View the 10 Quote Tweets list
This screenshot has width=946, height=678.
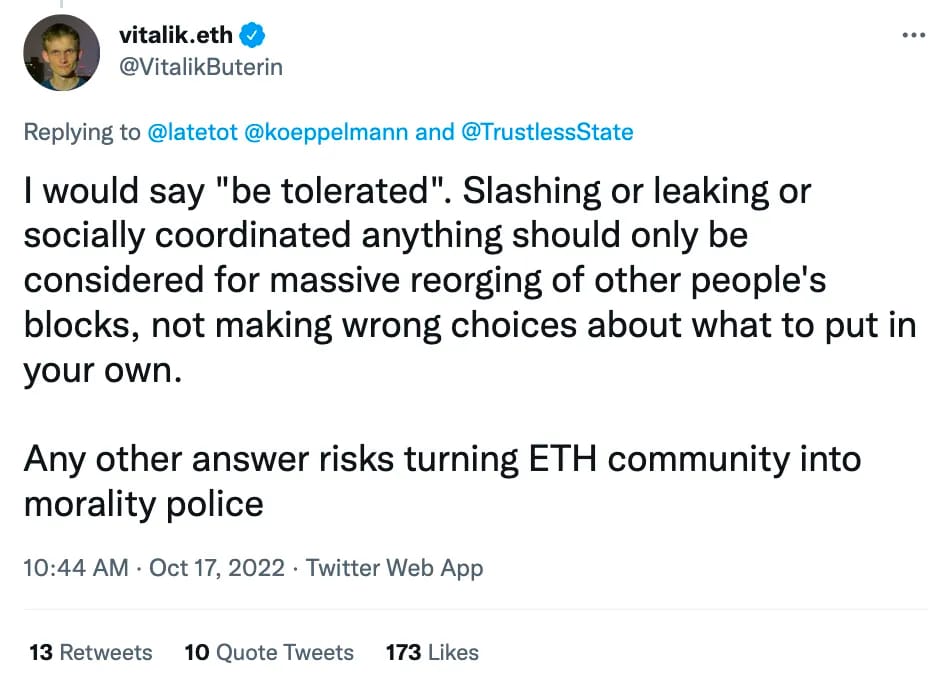pyautogui.click(x=269, y=653)
